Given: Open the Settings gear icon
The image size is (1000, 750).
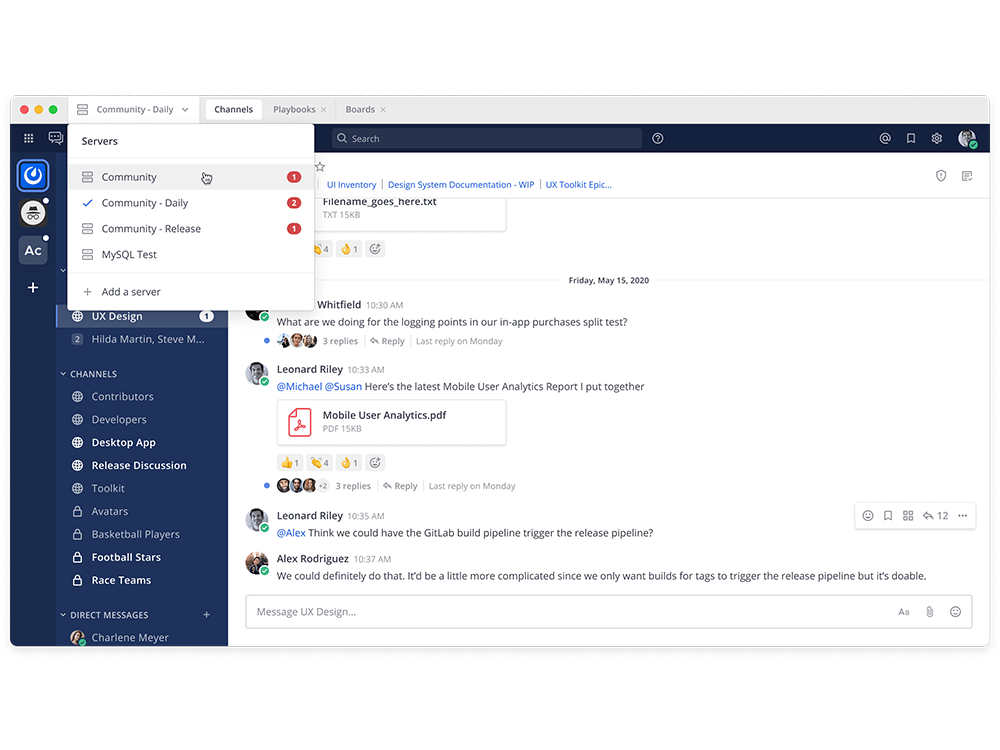Looking at the screenshot, I should point(937,139).
